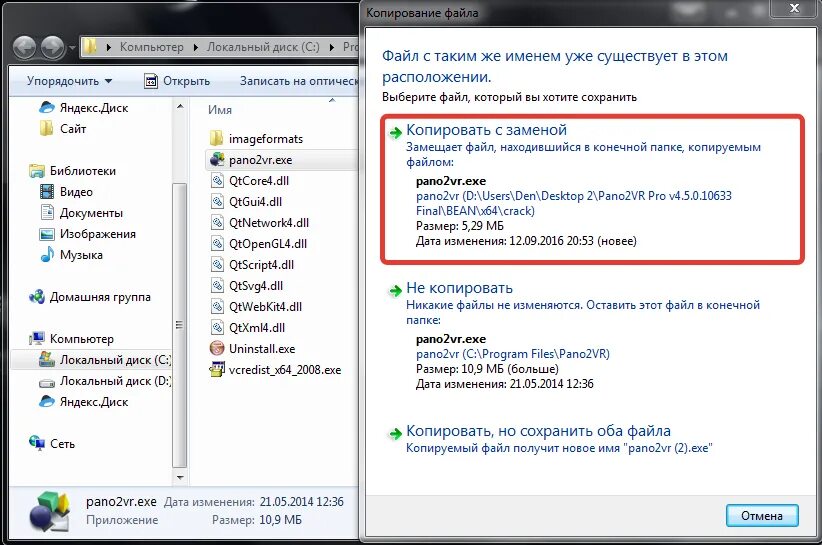Open the recent locations dropdown arrow

pyautogui.click(x=72, y=48)
